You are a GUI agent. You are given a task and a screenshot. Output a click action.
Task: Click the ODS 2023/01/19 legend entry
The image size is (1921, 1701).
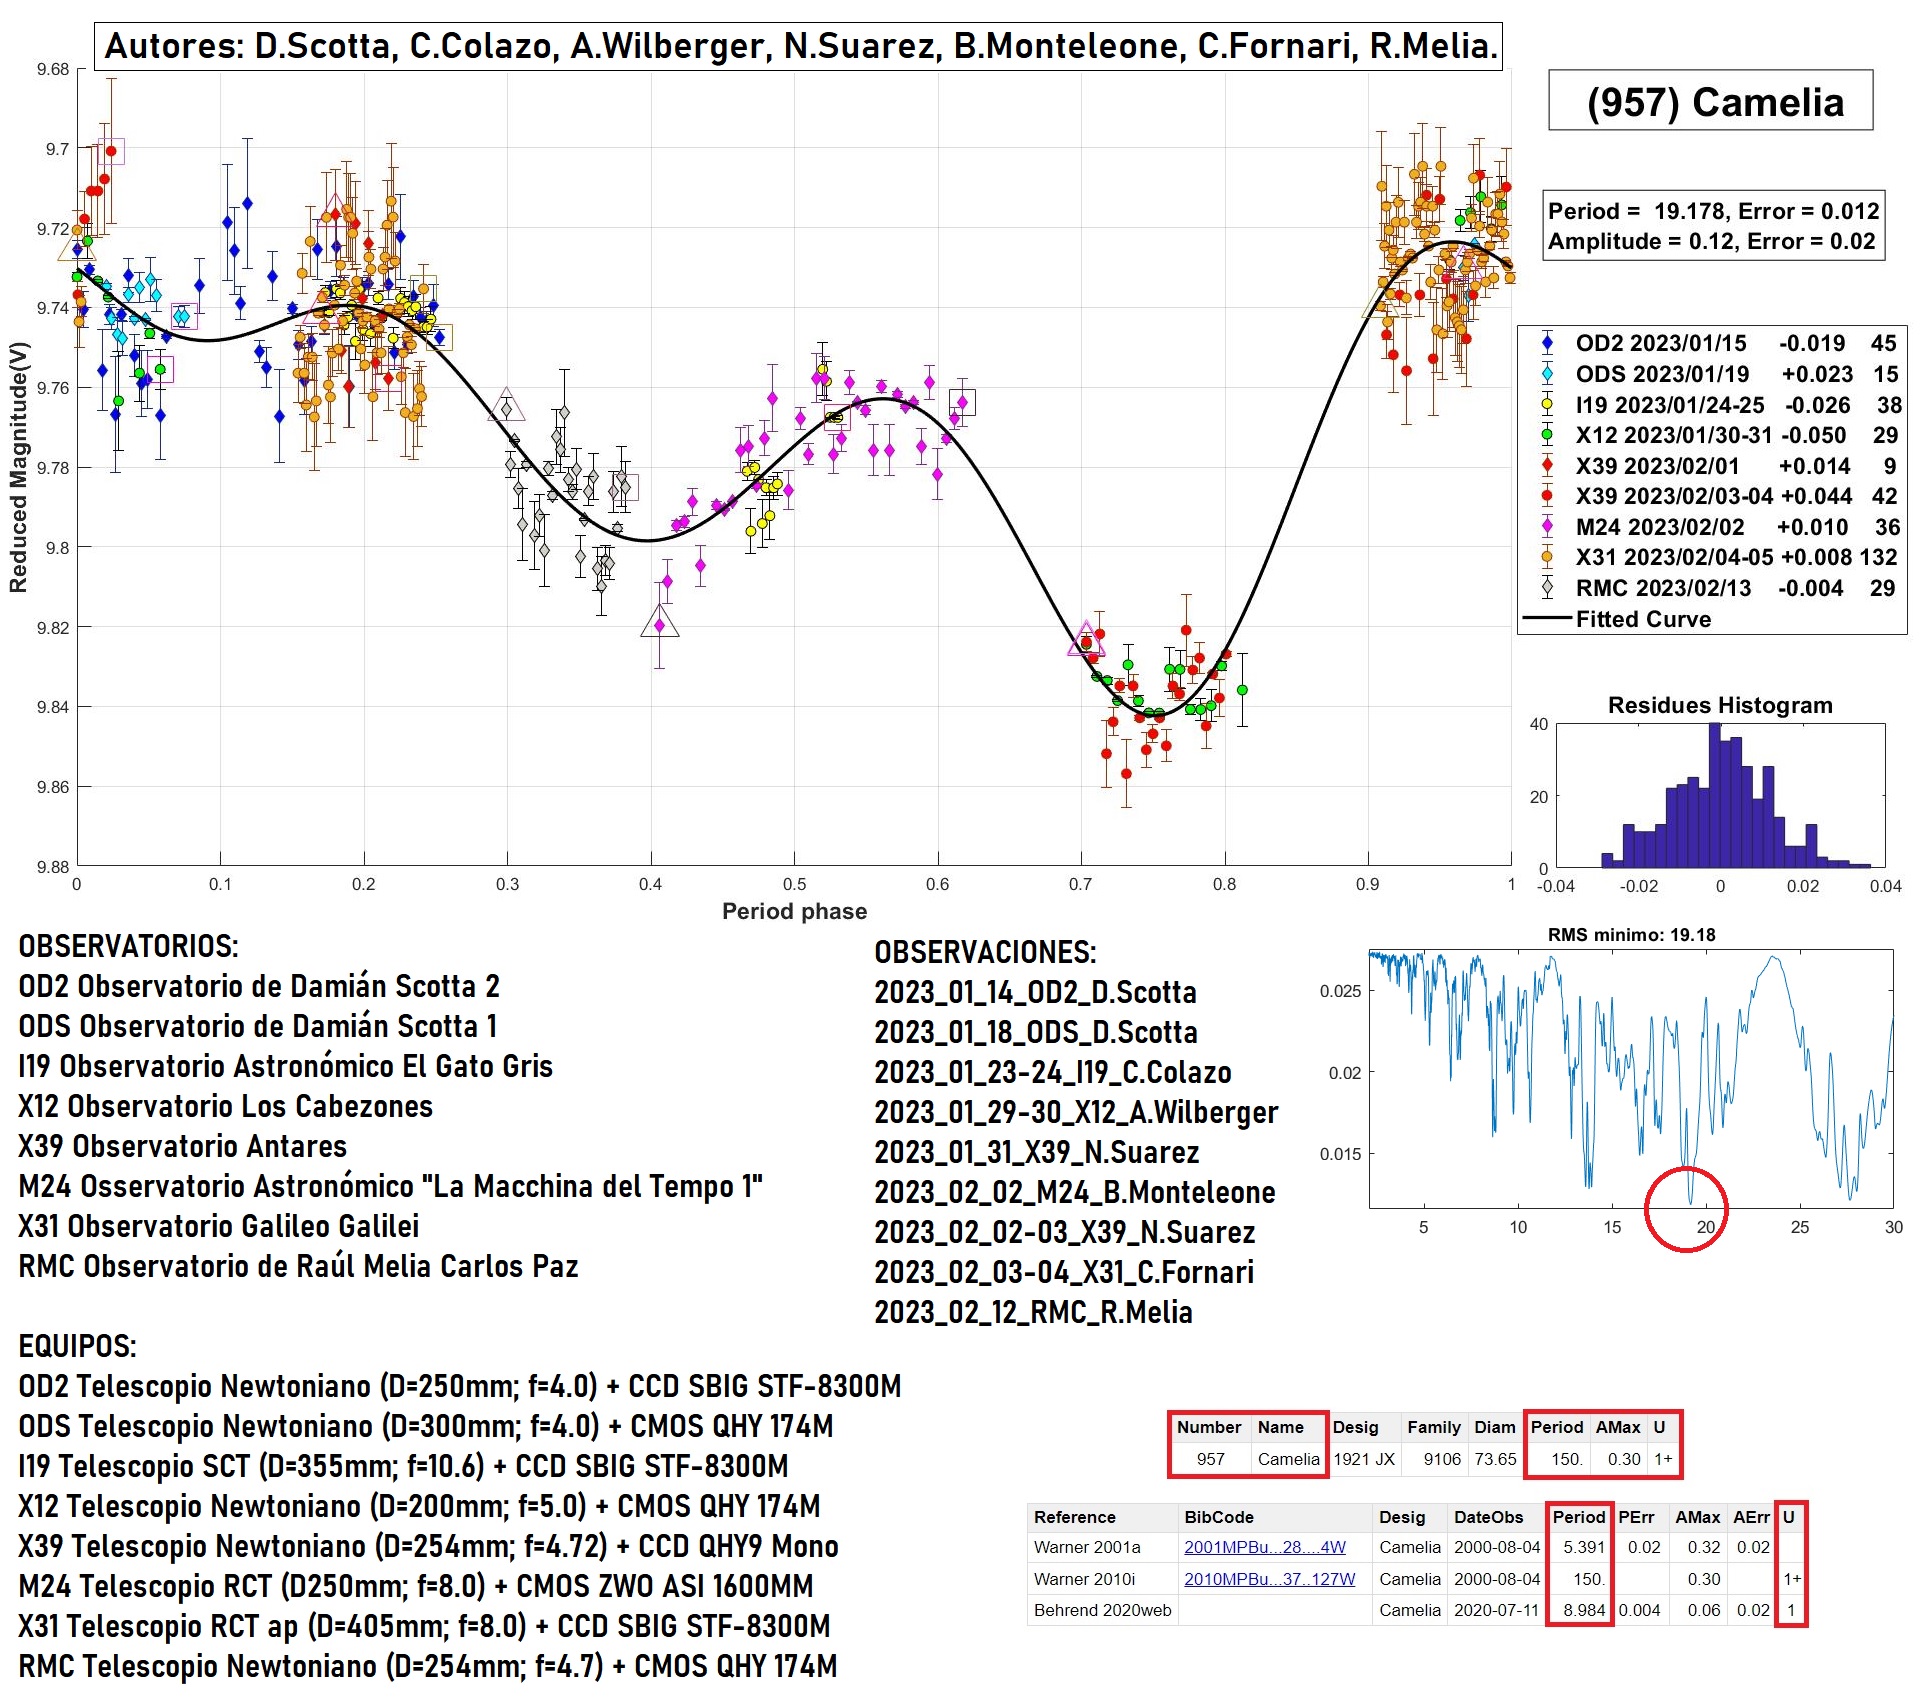coord(1712,374)
